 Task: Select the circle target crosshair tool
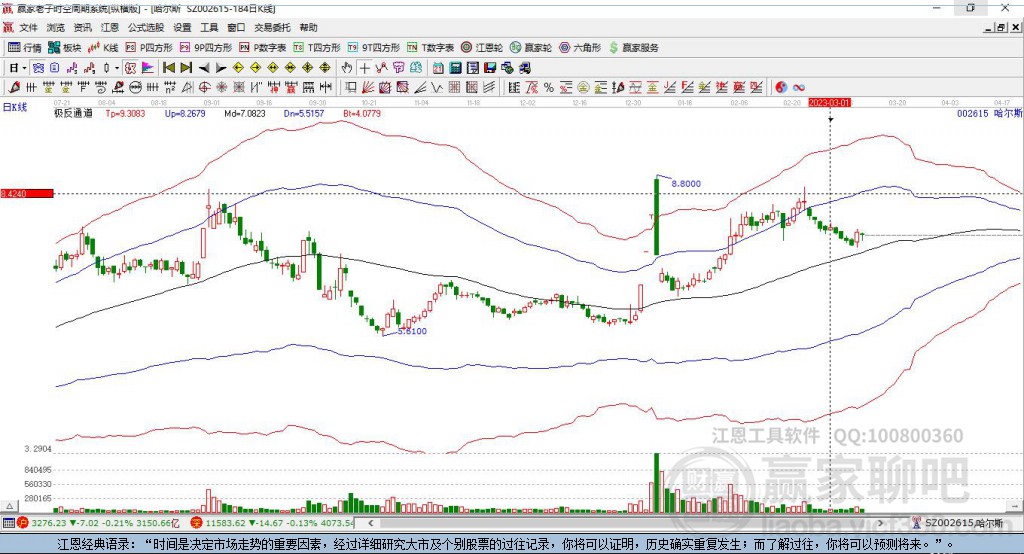[204, 87]
